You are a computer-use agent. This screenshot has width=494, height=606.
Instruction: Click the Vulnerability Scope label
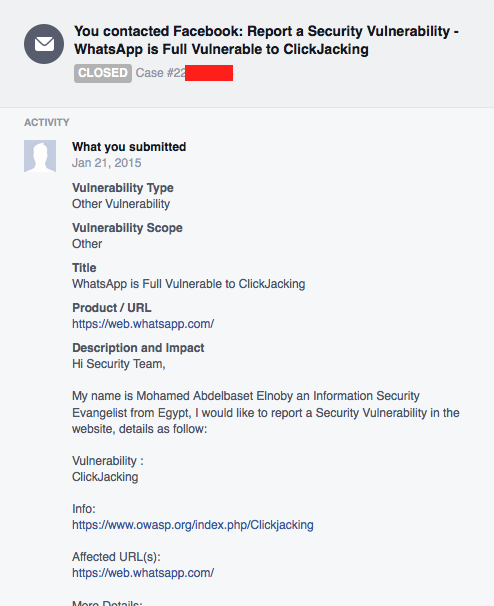click(x=127, y=228)
